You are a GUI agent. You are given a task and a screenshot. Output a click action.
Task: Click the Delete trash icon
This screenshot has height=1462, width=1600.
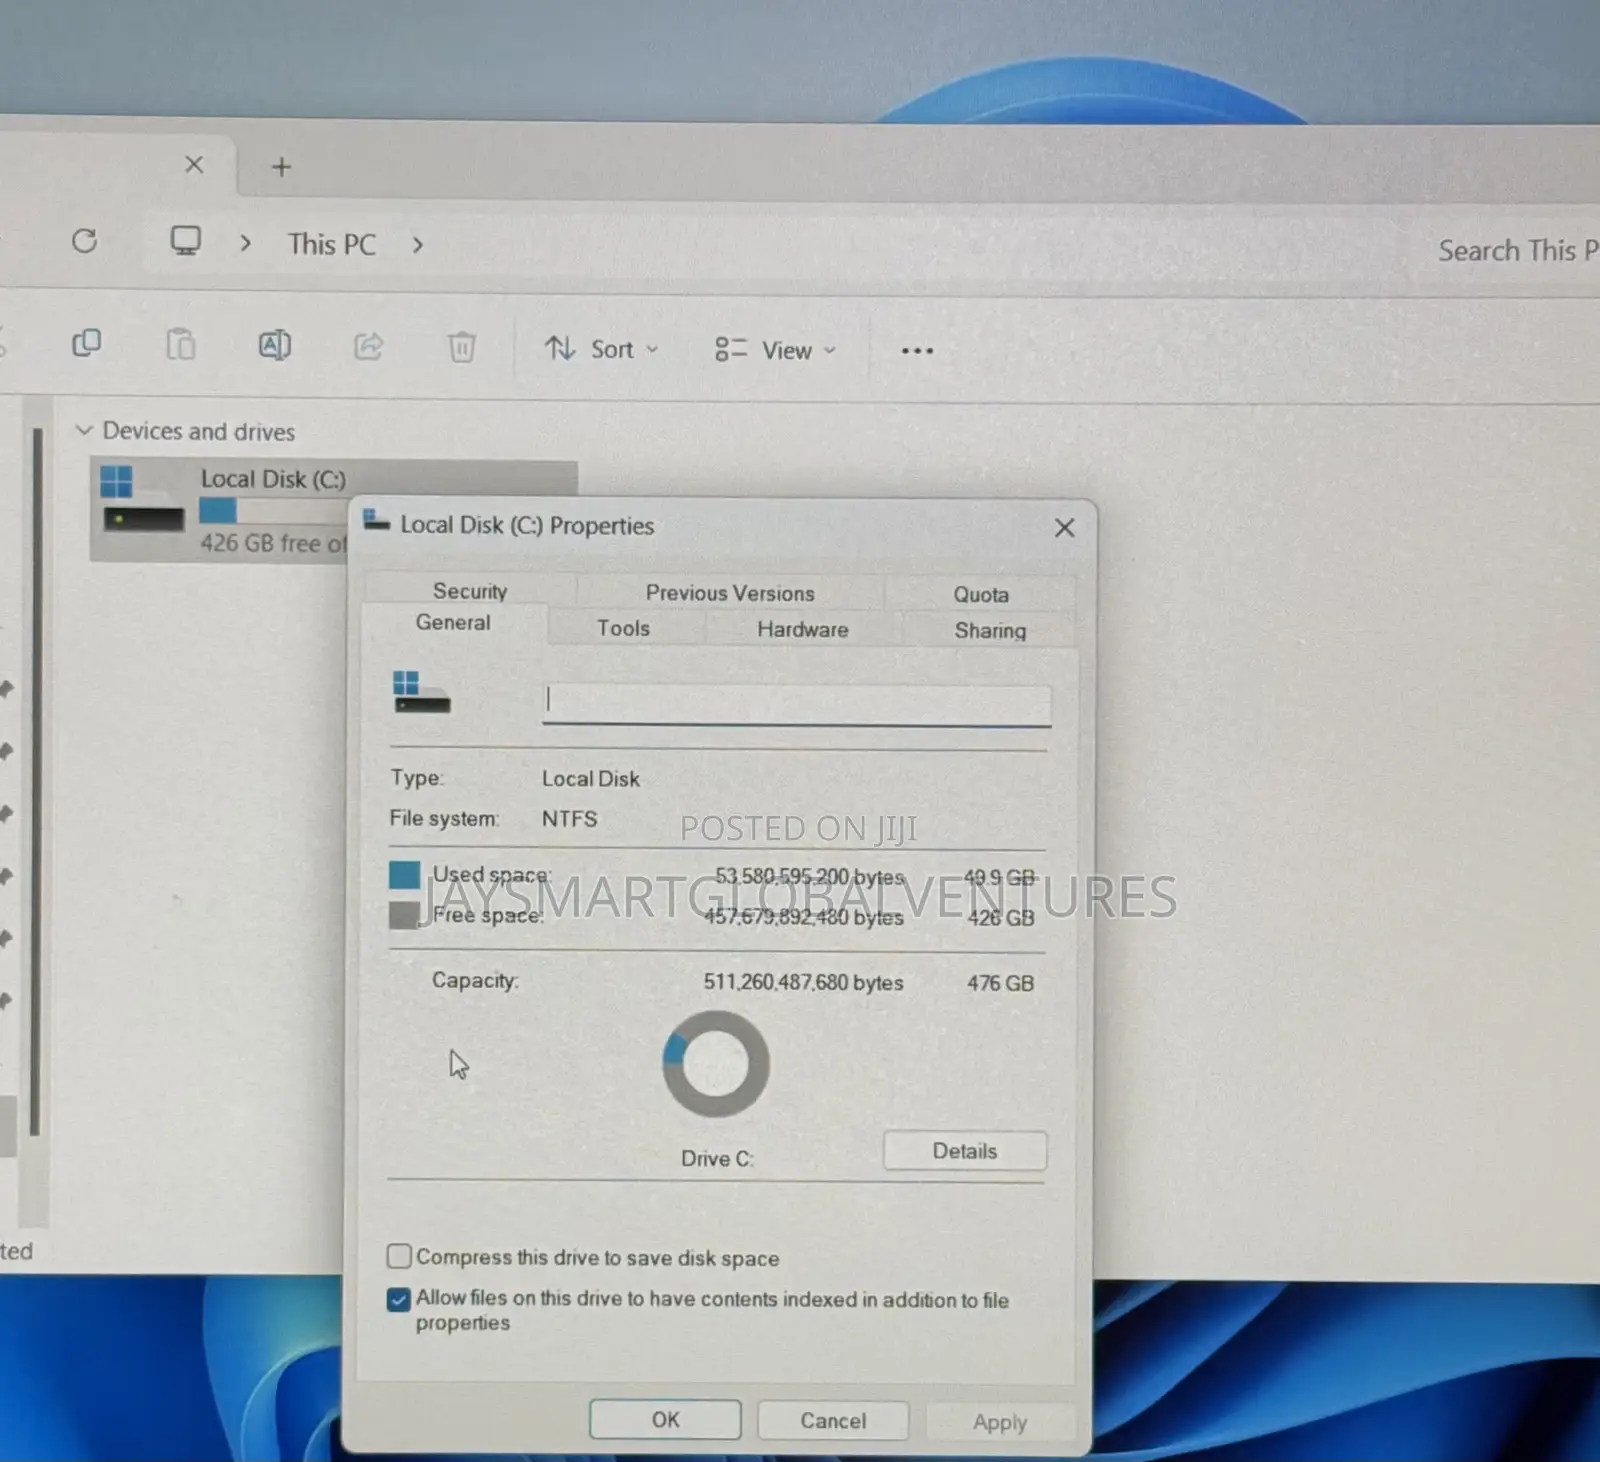coord(461,348)
